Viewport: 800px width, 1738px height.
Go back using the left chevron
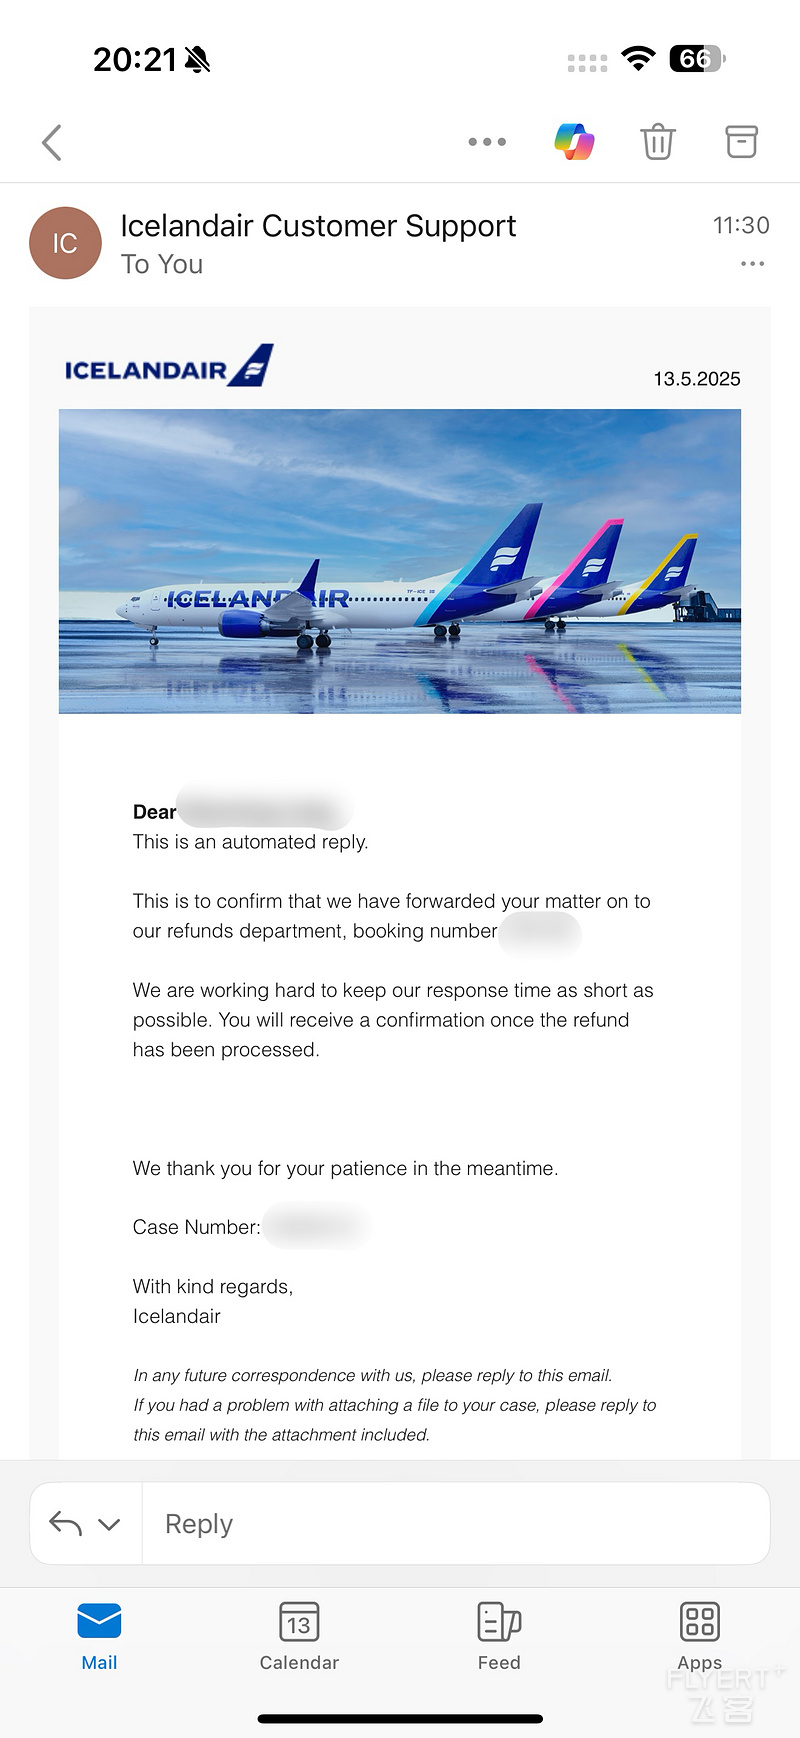click(x=52, y=143)
